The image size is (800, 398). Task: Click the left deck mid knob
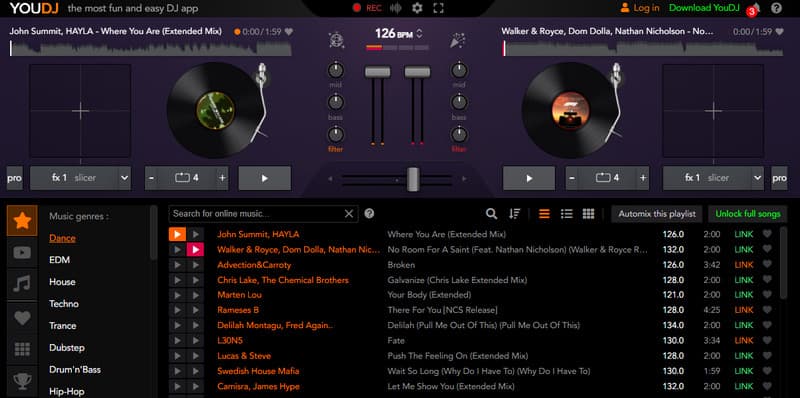336,70
